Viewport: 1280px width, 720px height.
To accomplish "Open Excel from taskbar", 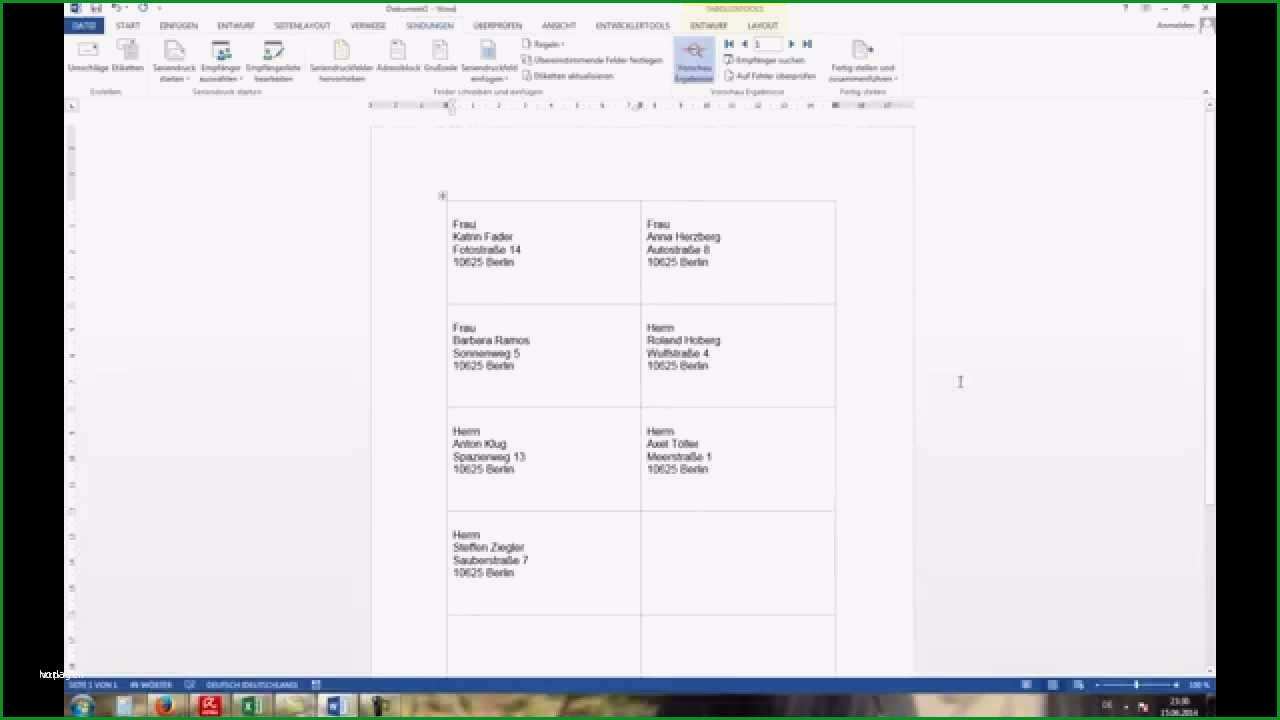I will pyautogui.click(x=252, y=706).
